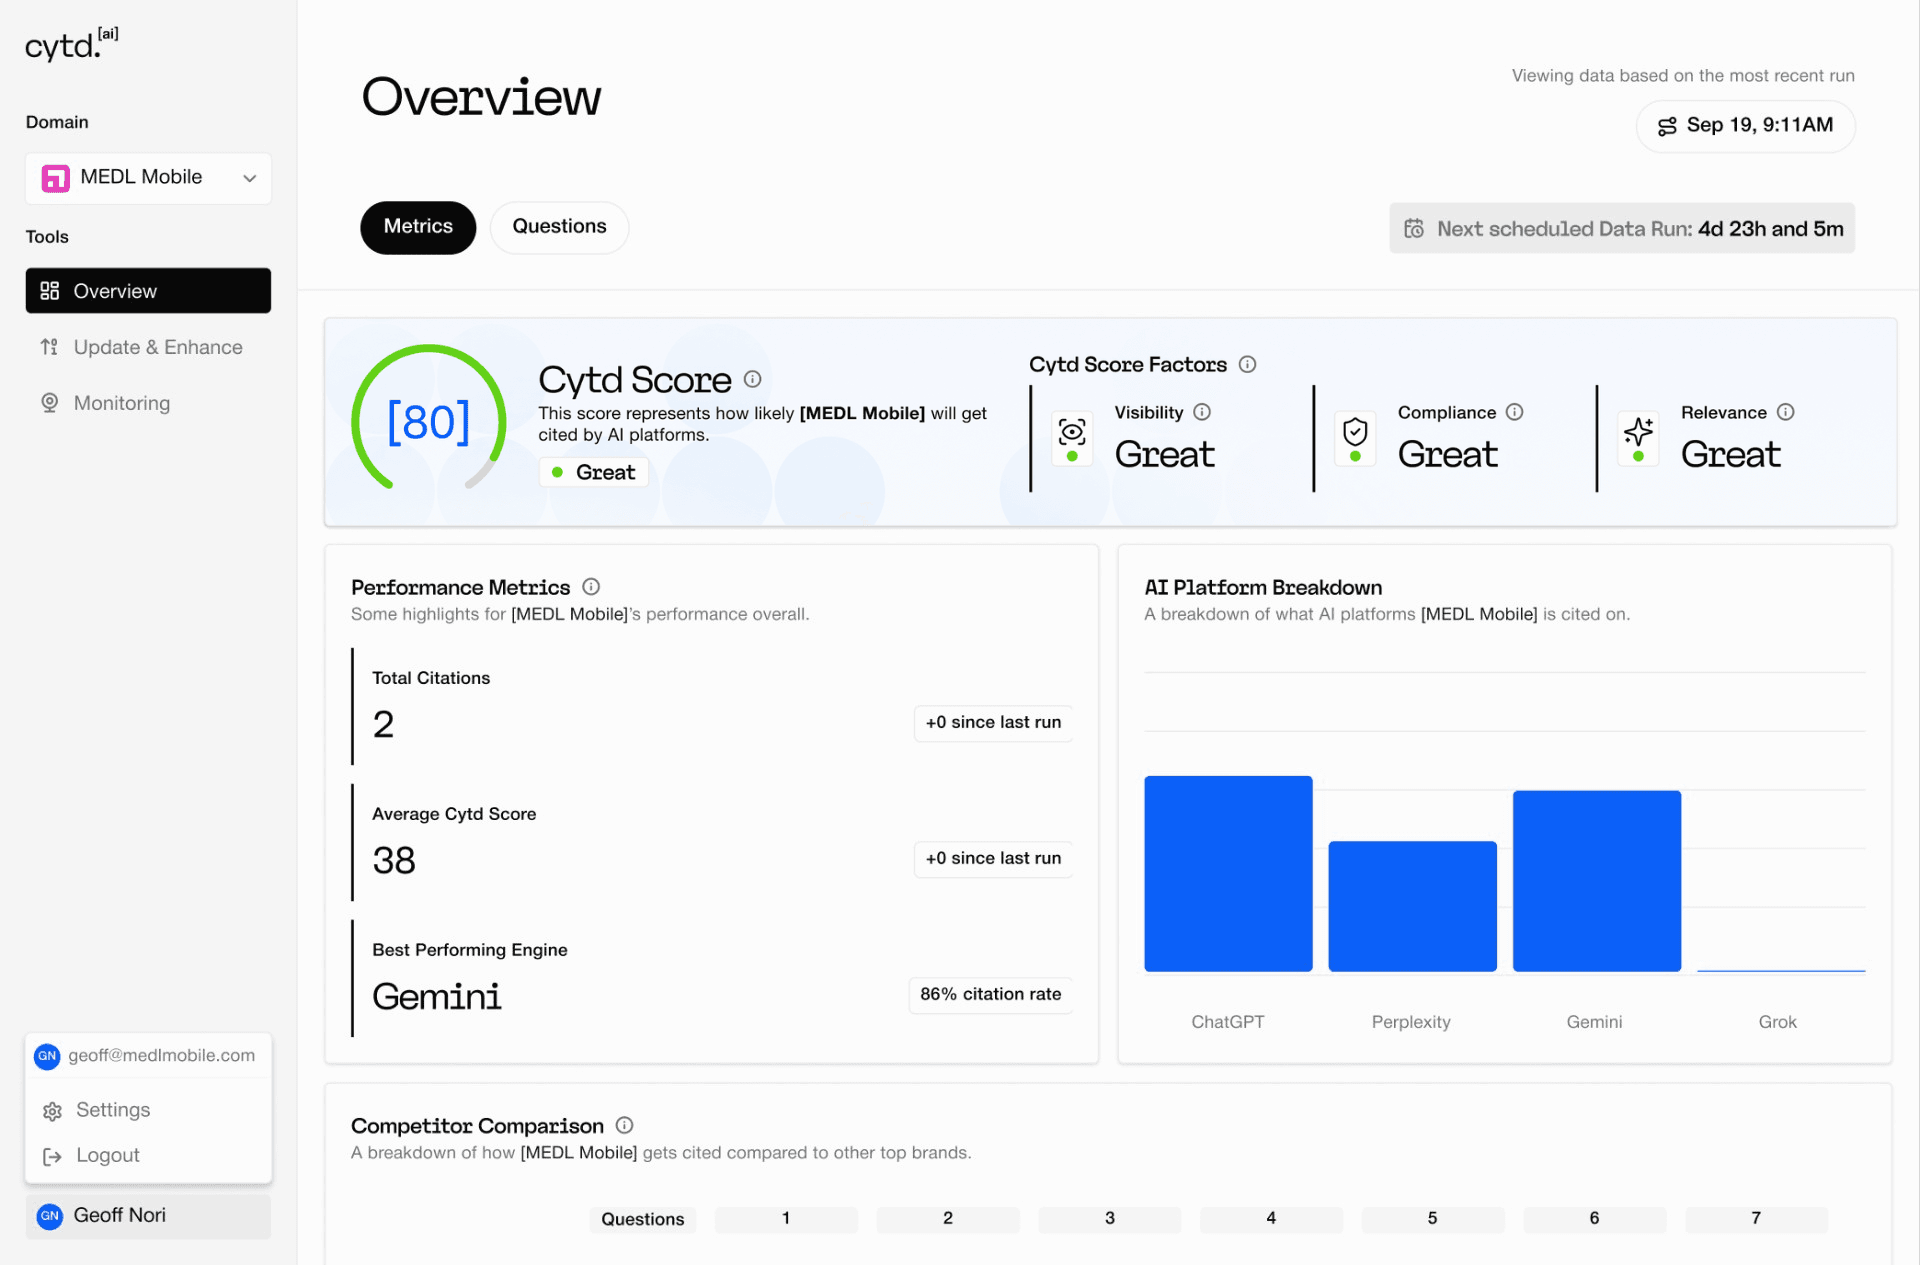This screenshot has height=1265, width=1920.
Task: Click the info icon beside Cytd Score
Action: pos(753,379)
